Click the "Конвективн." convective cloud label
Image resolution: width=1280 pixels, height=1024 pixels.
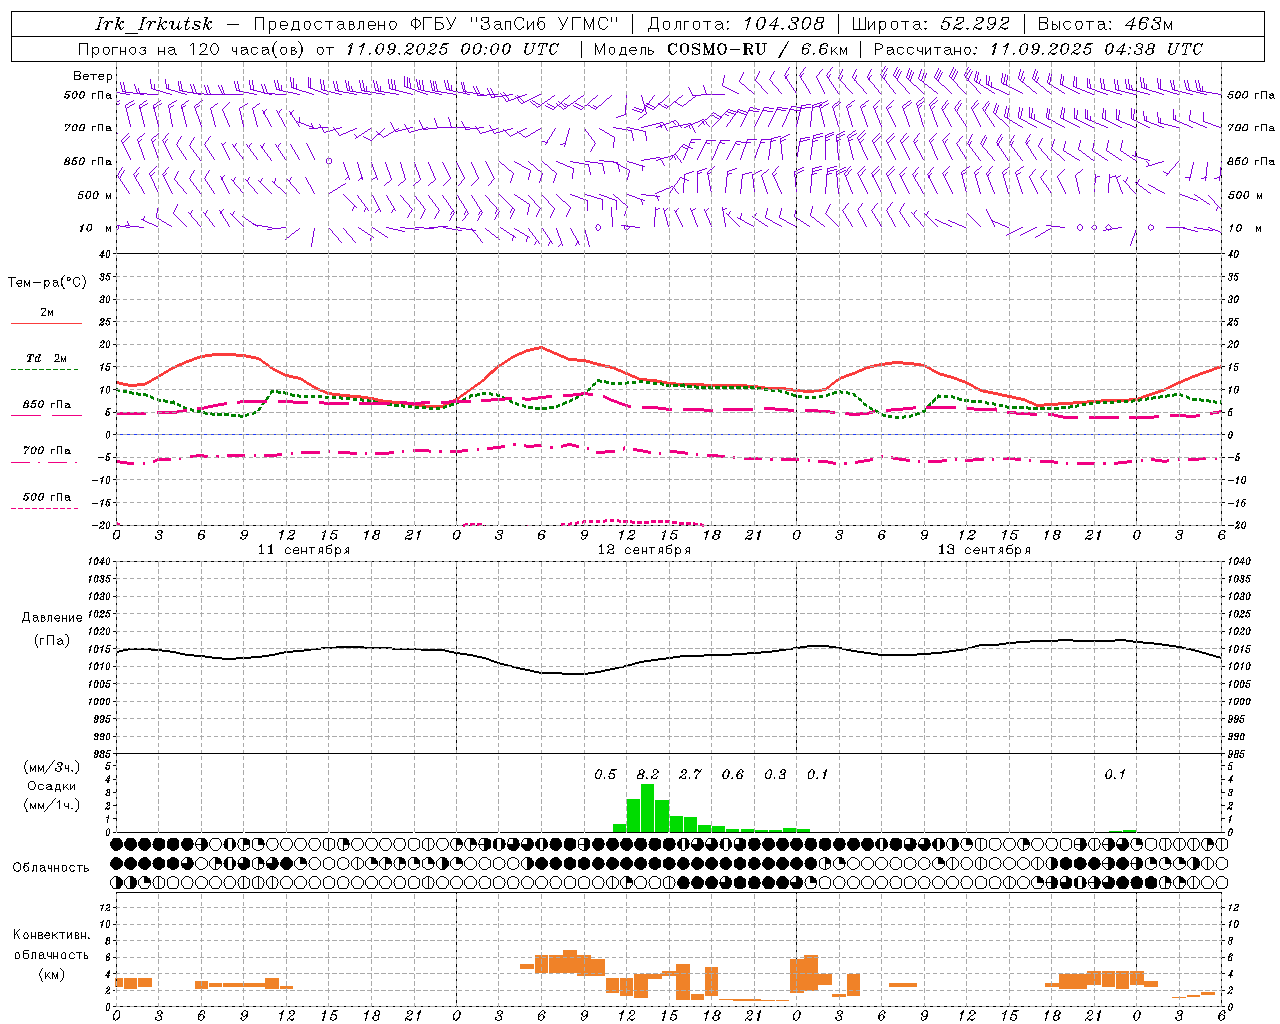click(x=51, y=935)
